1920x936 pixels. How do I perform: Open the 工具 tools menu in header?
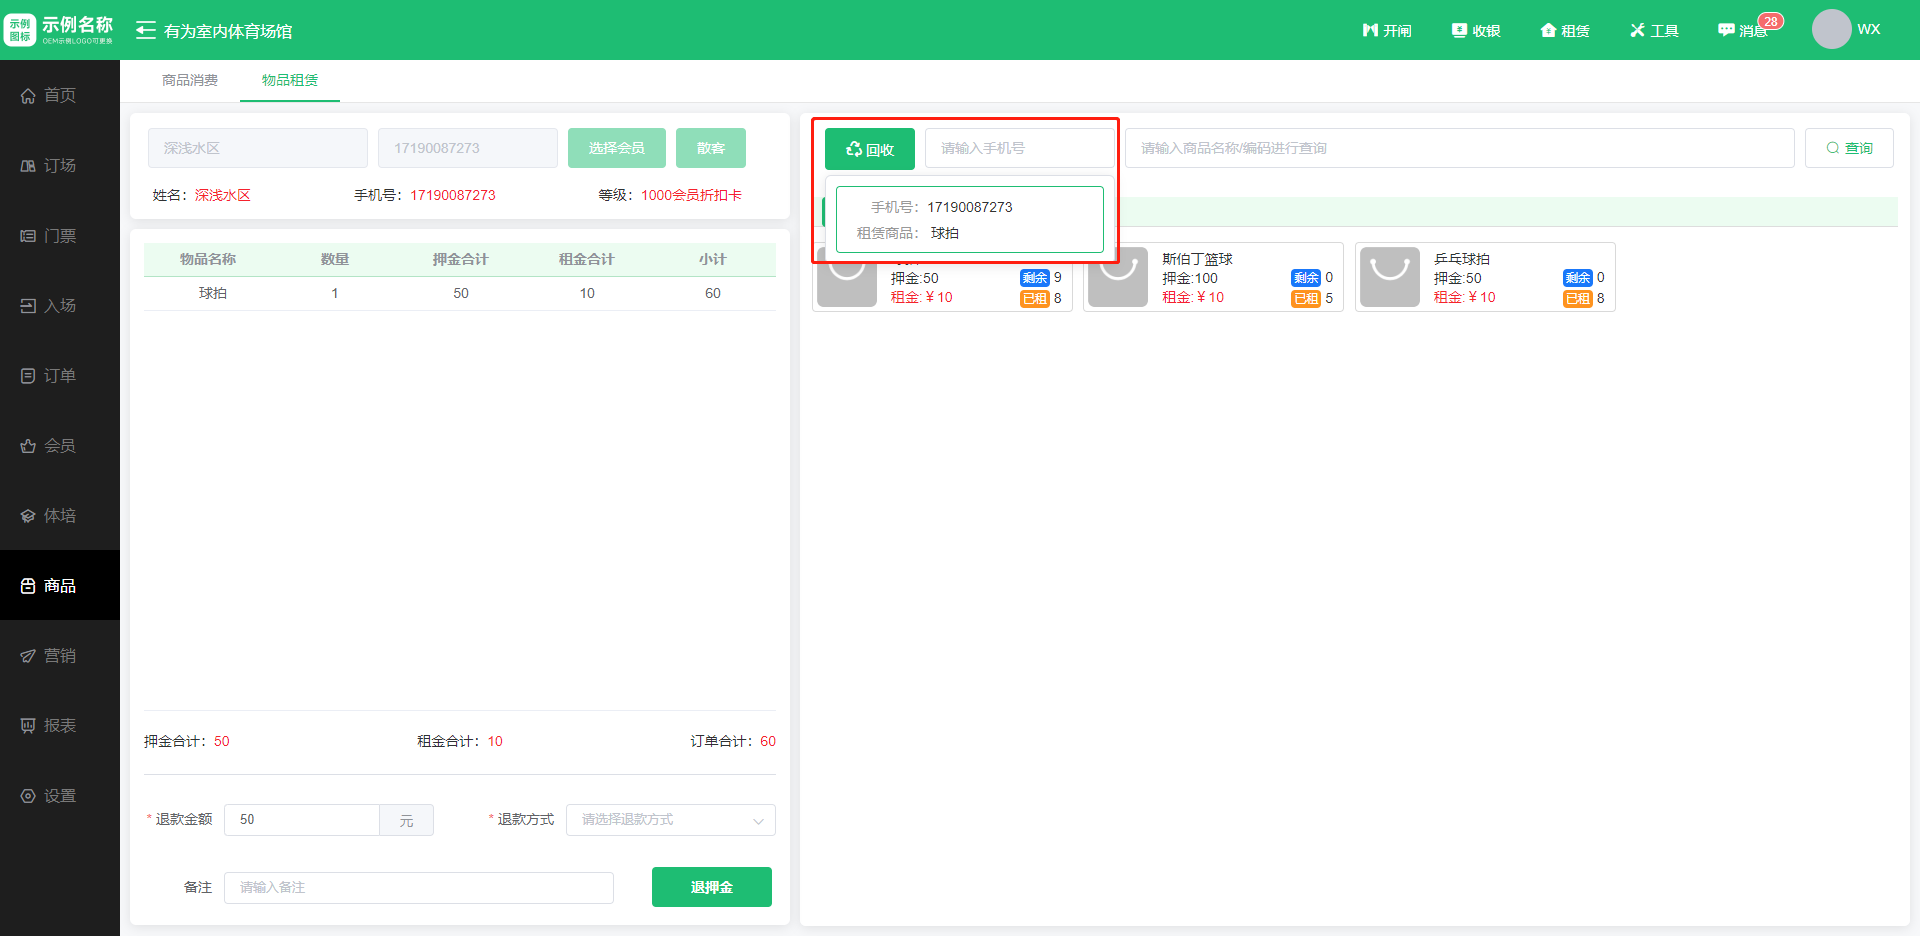[x=1654, y=31]
